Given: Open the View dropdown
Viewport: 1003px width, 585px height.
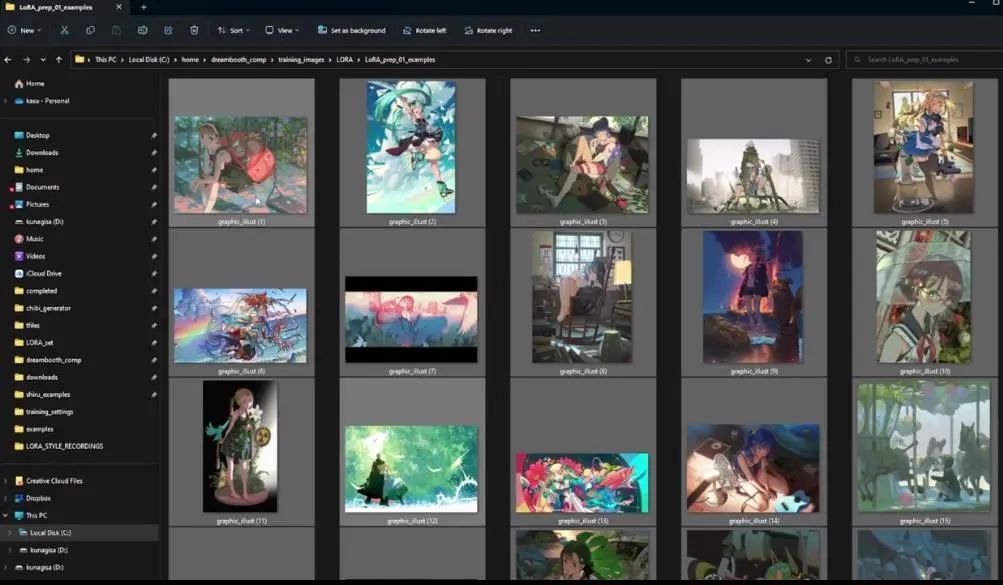Looking at the screenshot, I should tap(282, 30).
